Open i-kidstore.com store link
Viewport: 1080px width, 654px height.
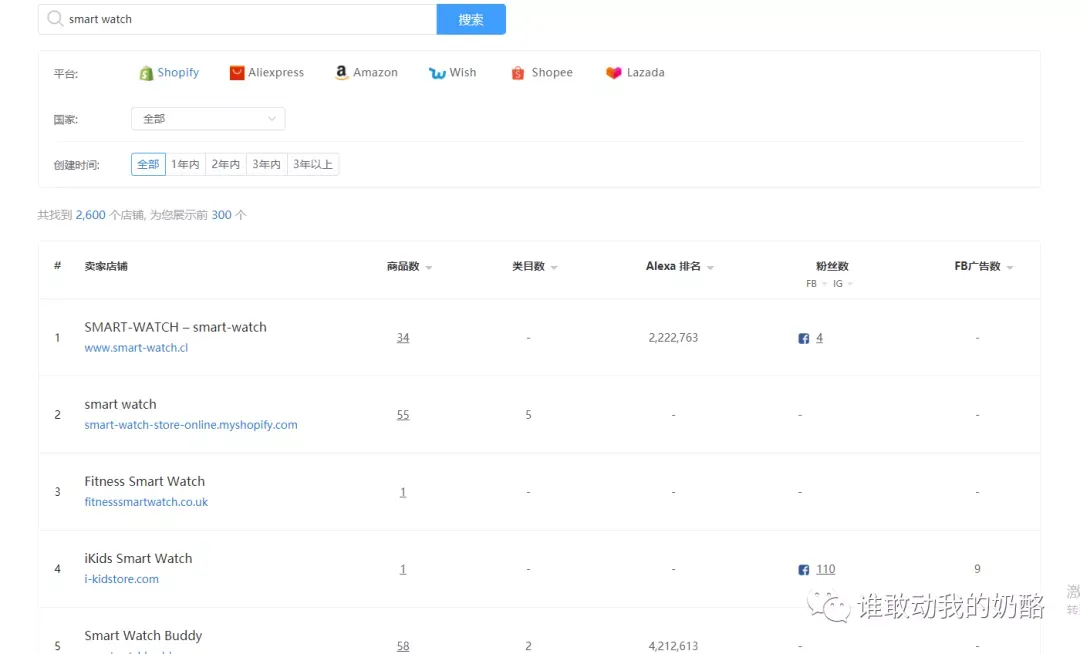tap(121, 579)
